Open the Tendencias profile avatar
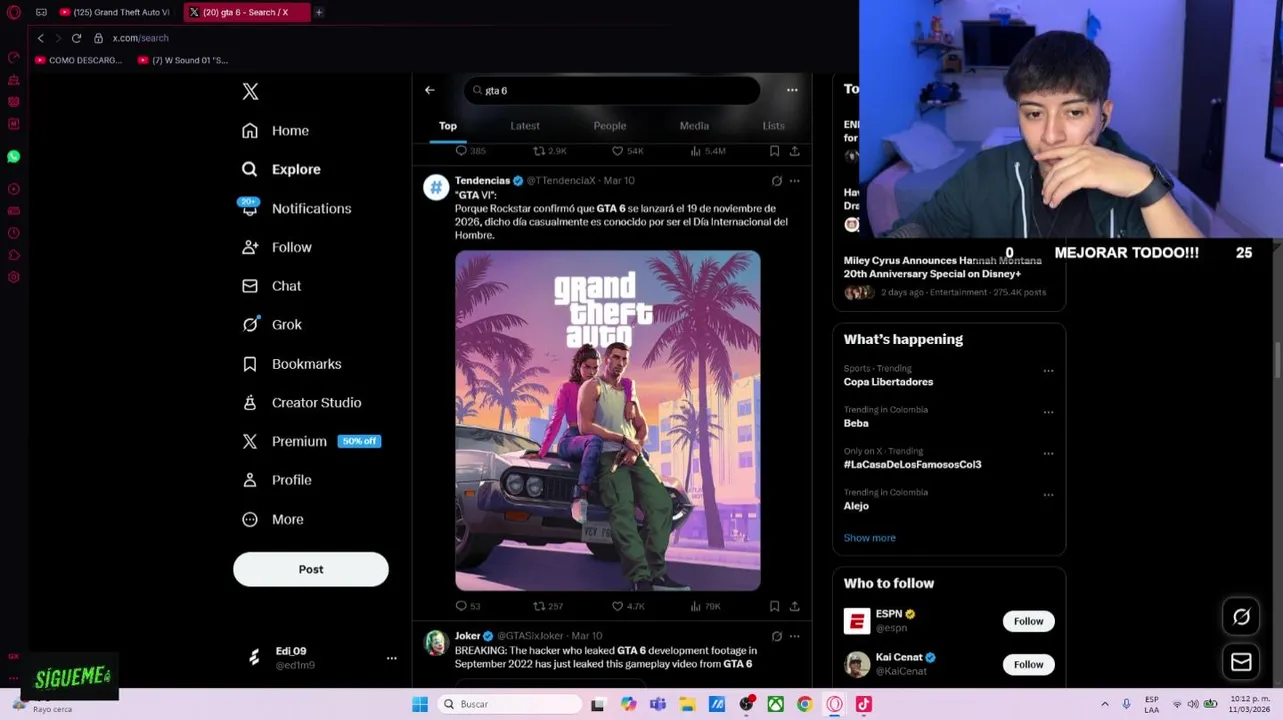1283x720 pixels. point(436,187)
